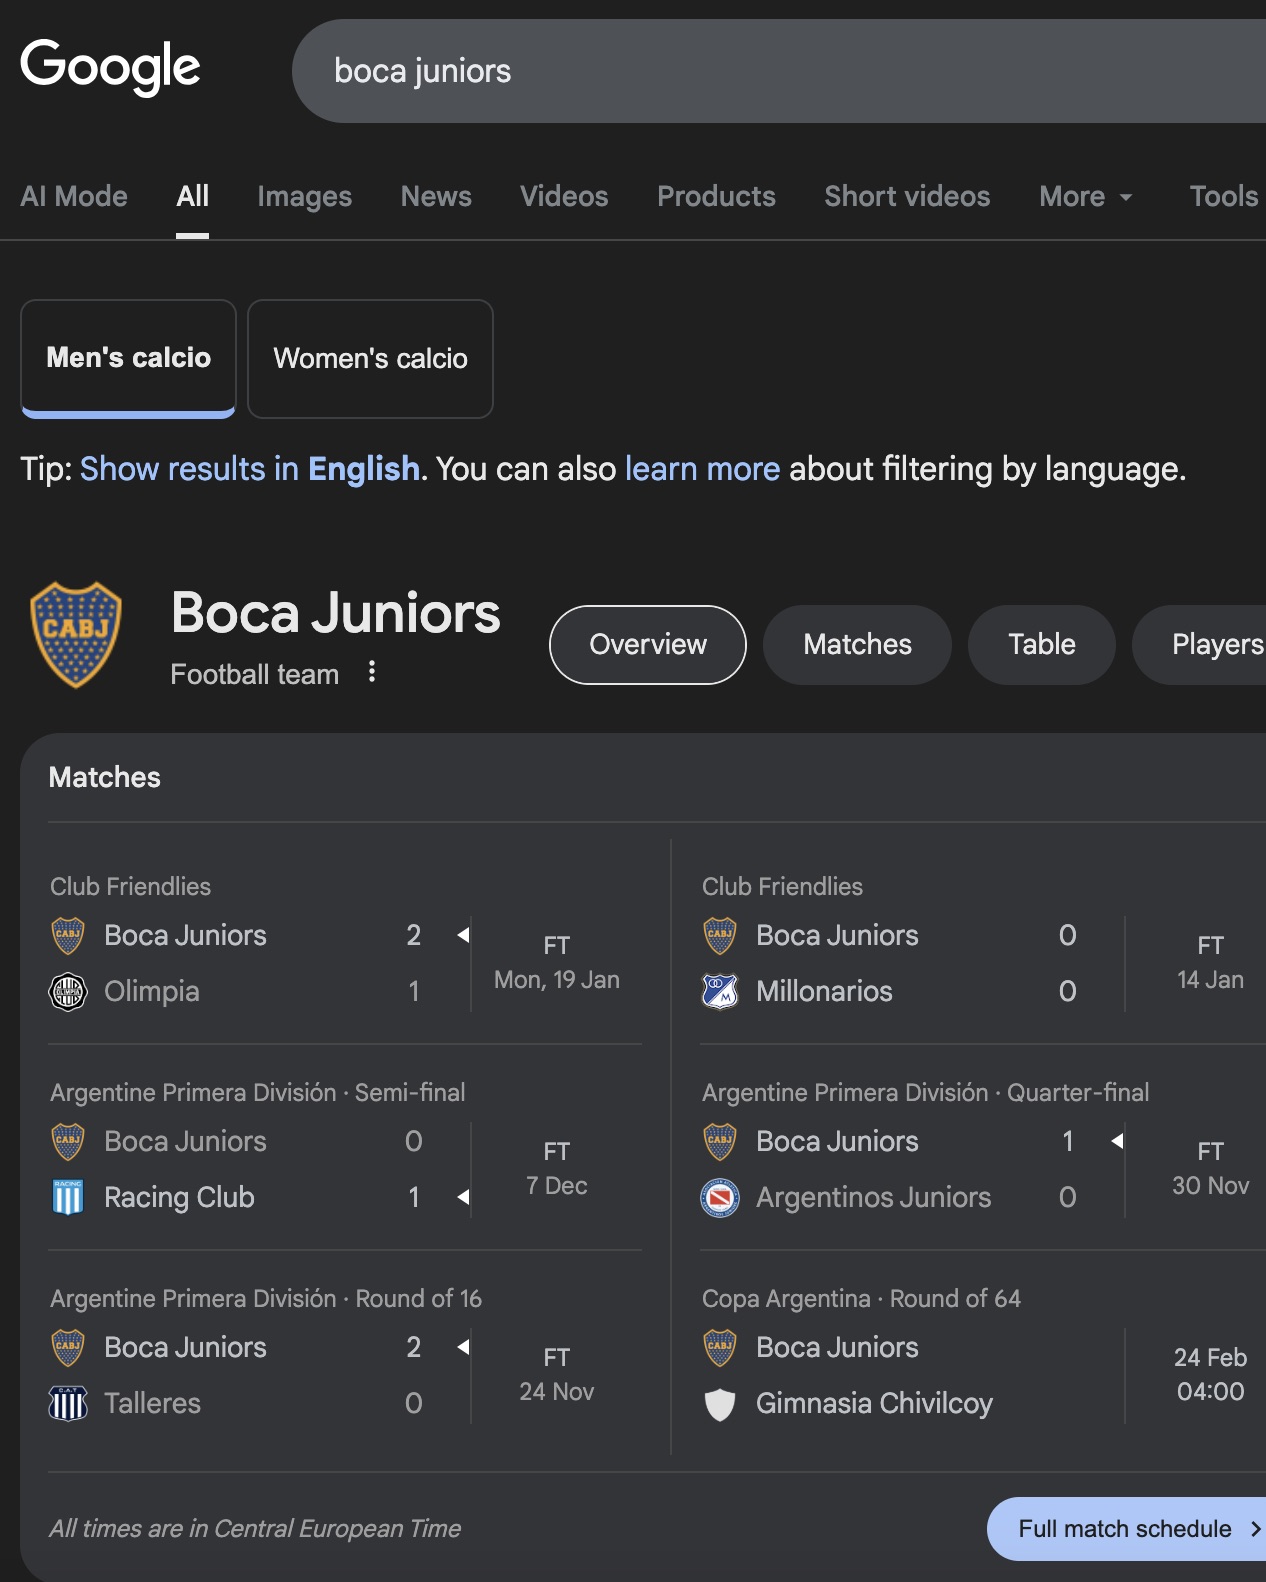1266x1582 pixels.
Task: Click the Racing Club crest icon
Action: [x=68, y=1197]
